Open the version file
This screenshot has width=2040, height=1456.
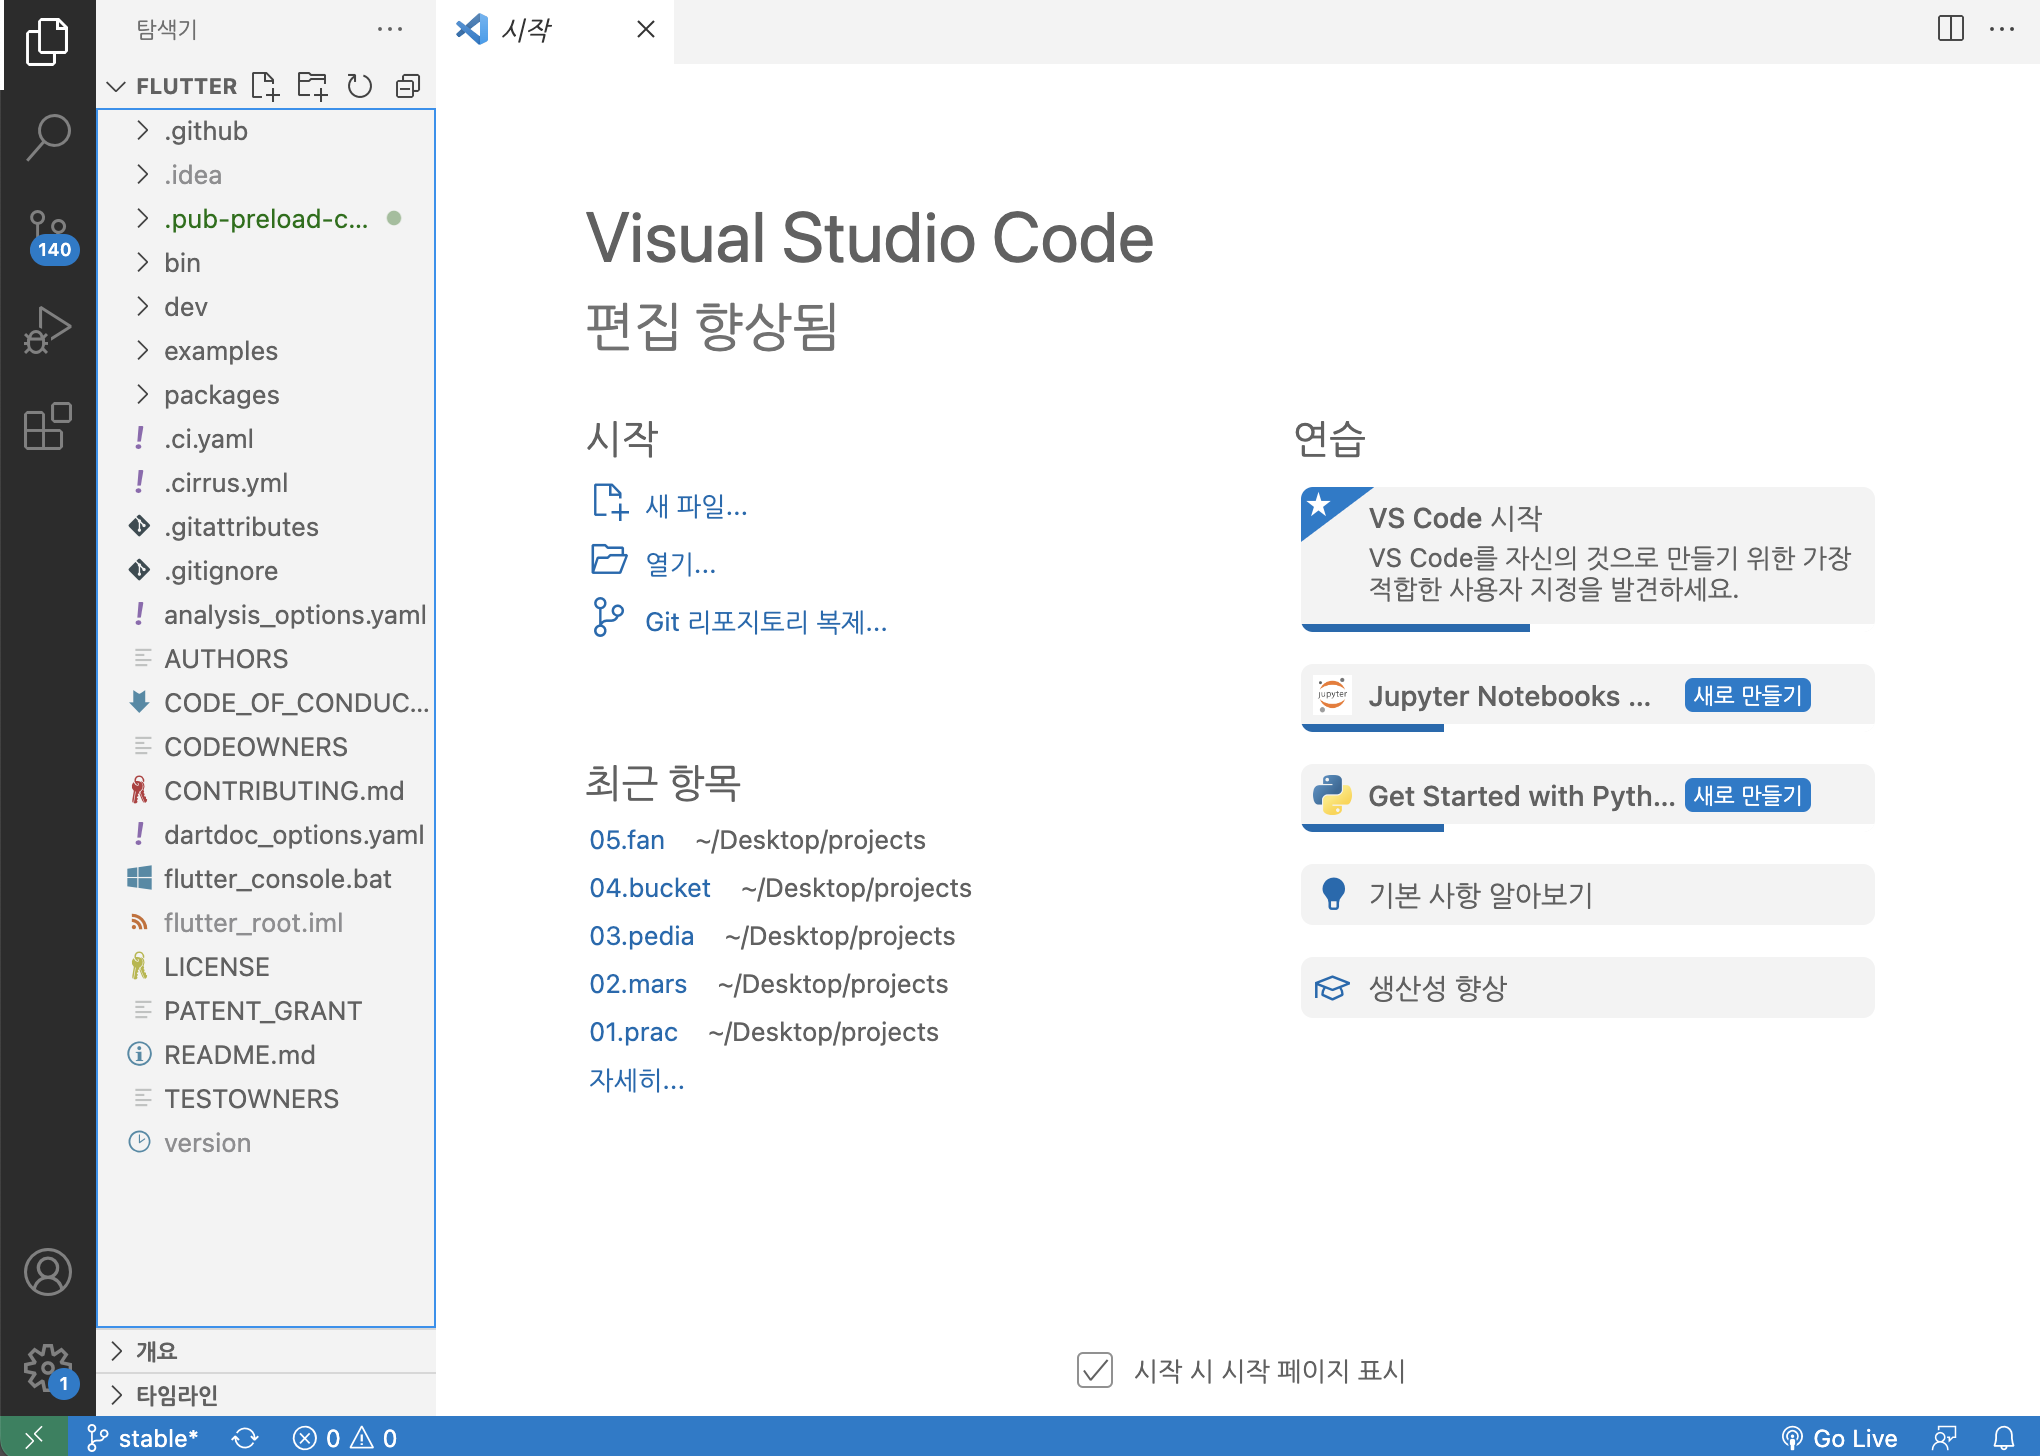click(x=266, y=1143)
